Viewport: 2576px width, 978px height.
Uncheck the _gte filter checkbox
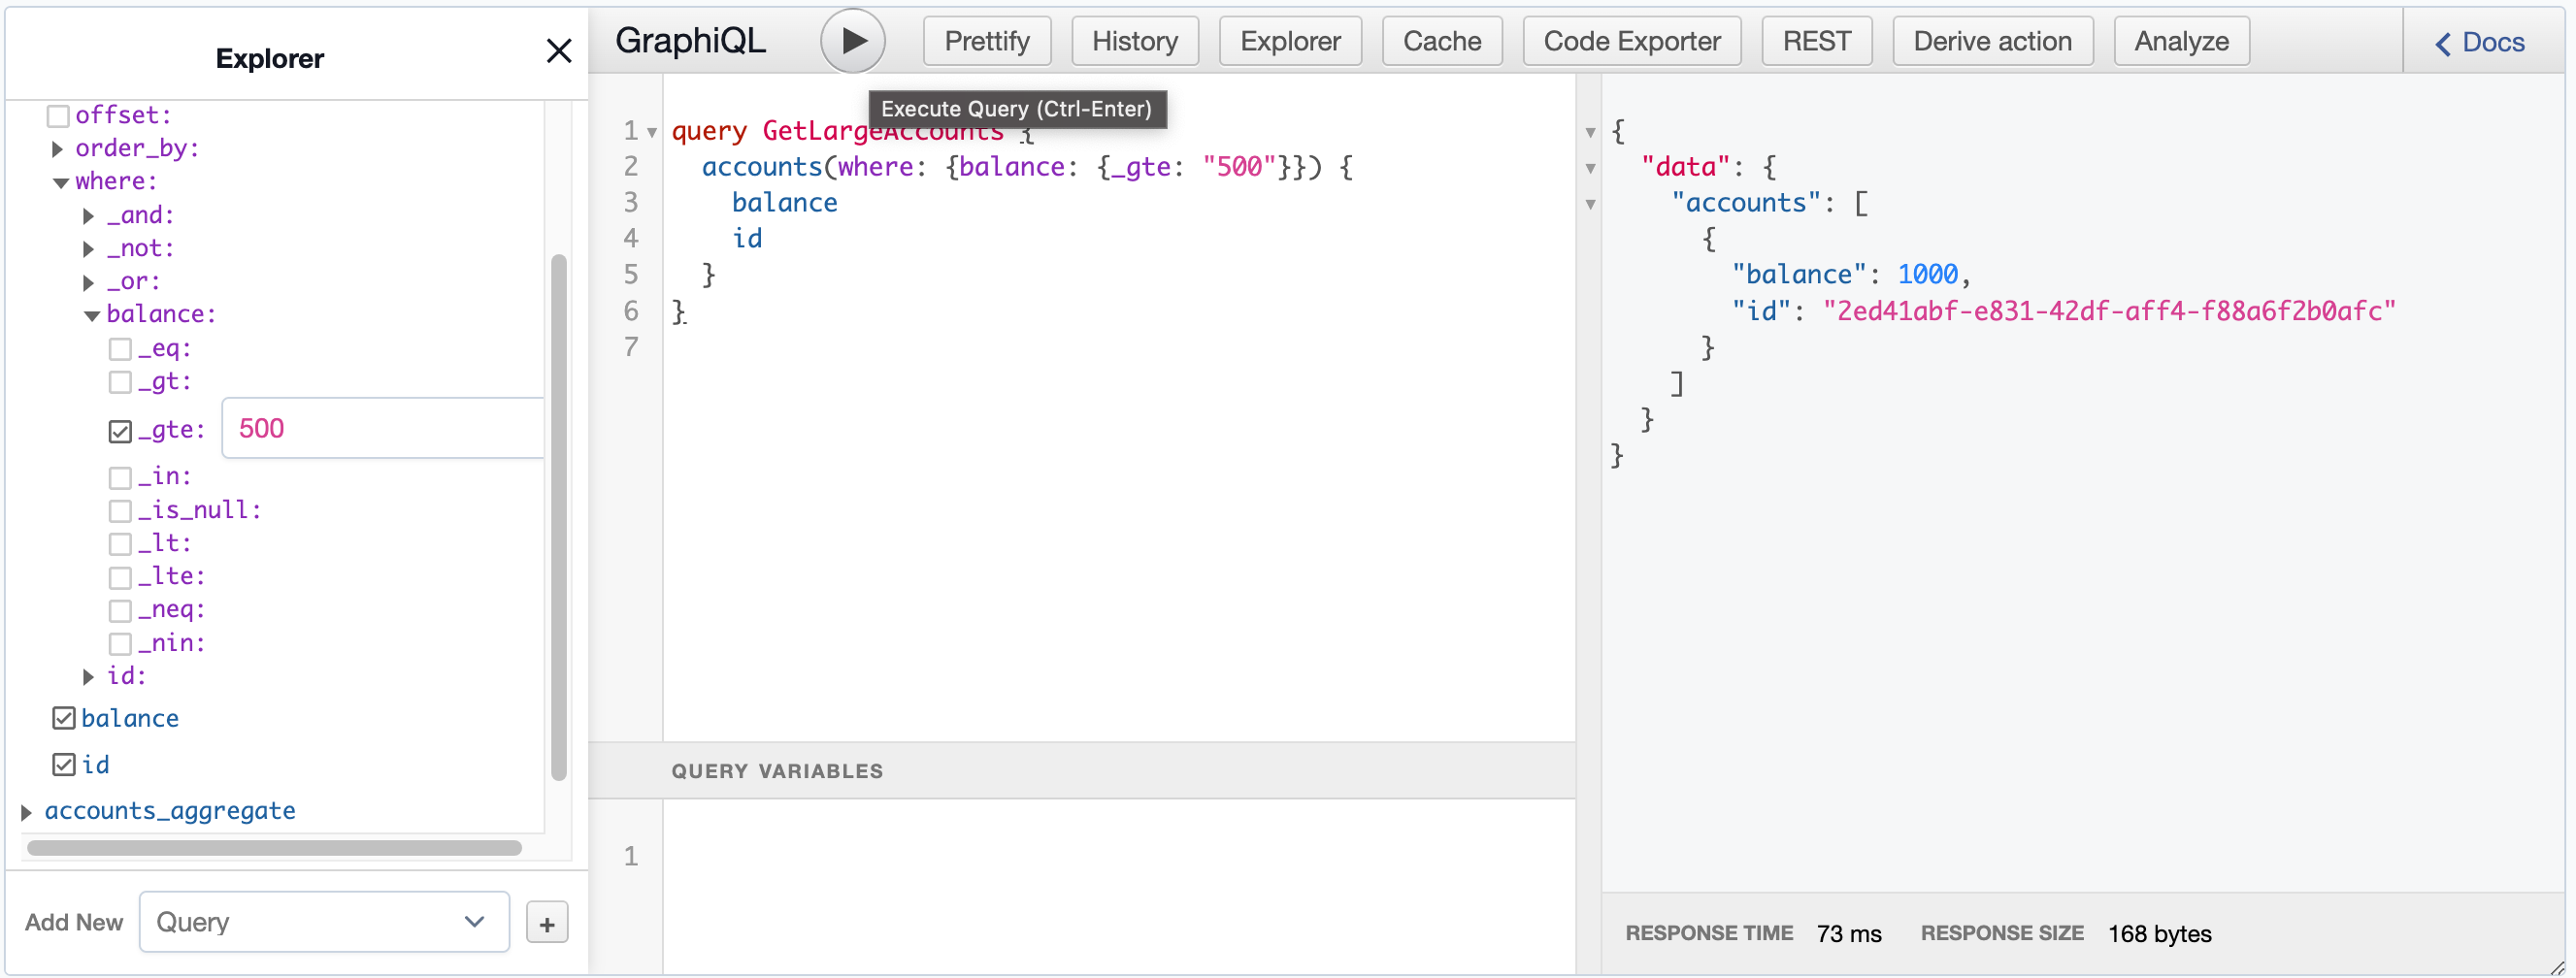[x=121, y=429]
